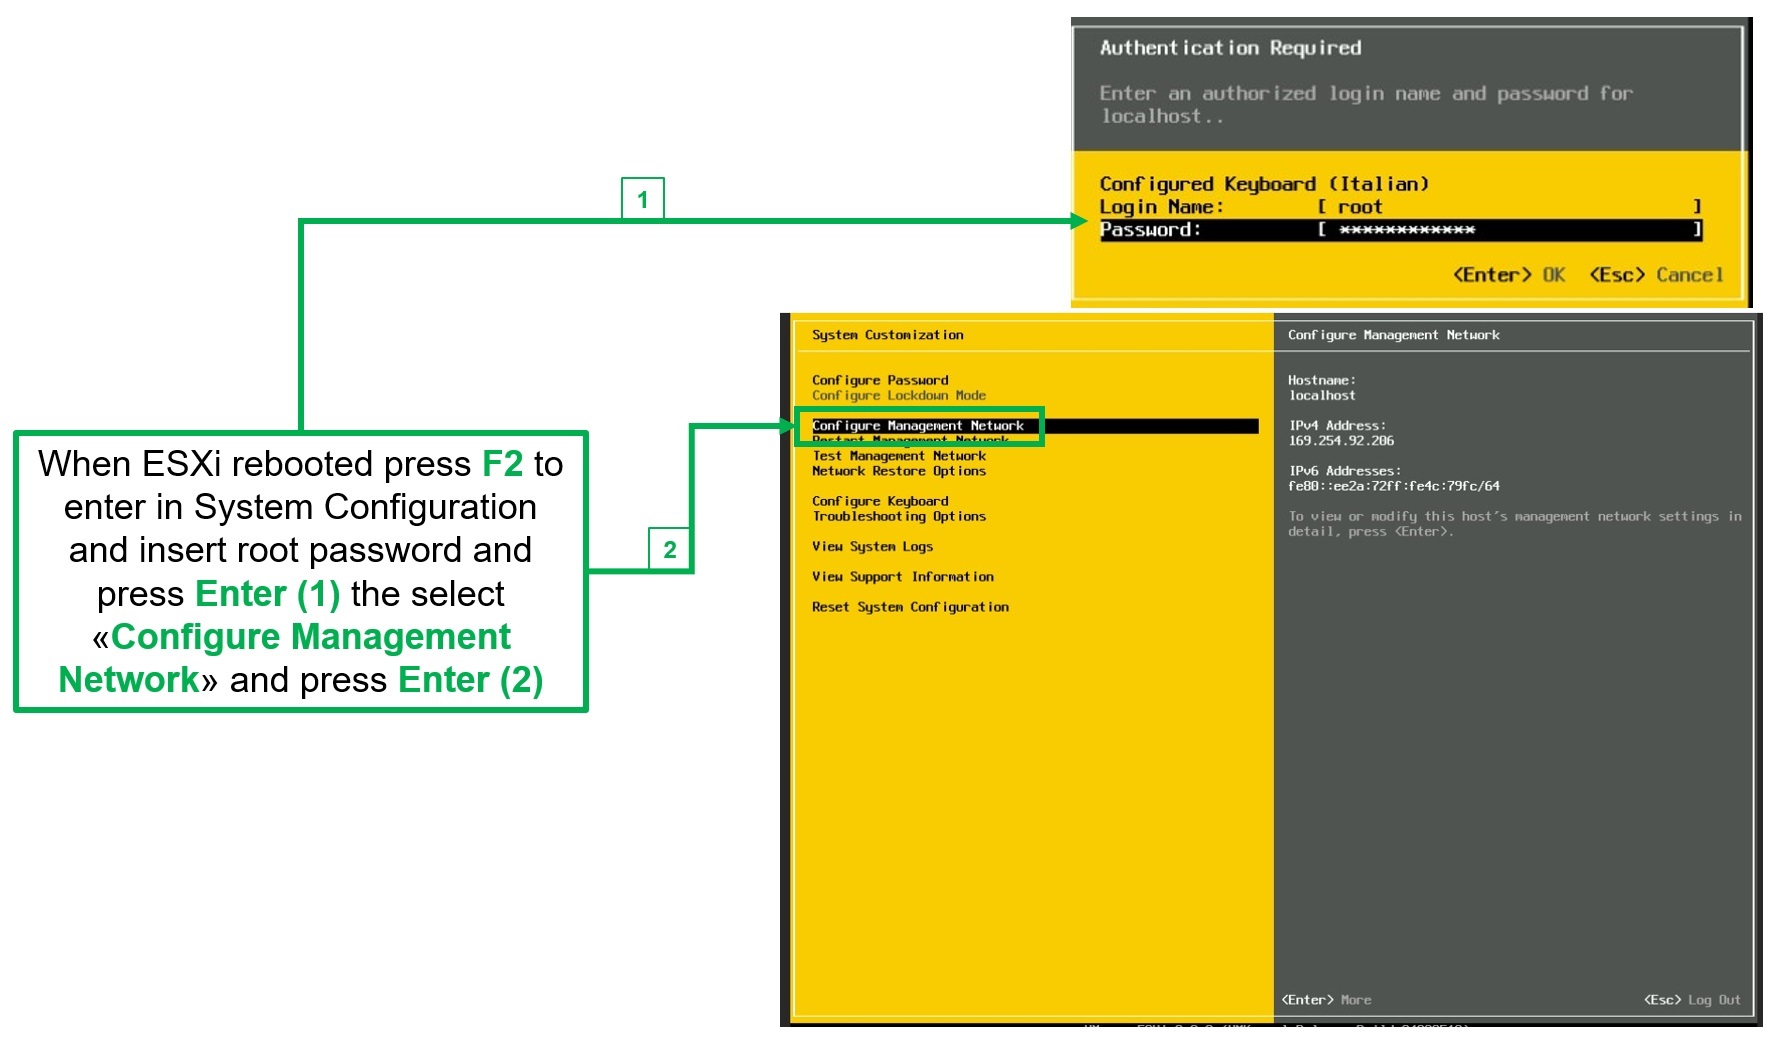Click the 'Enter an authorized login name' prompt

click(x=1366, y=104)
